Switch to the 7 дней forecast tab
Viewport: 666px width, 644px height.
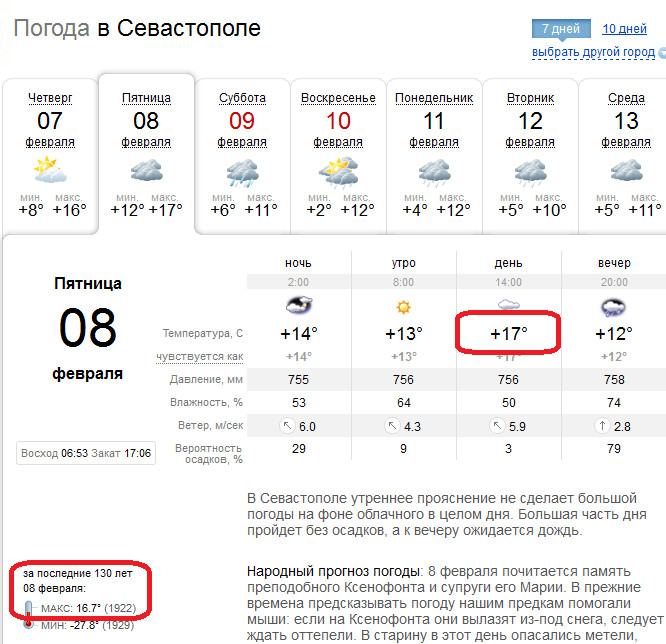coord(561,29)
